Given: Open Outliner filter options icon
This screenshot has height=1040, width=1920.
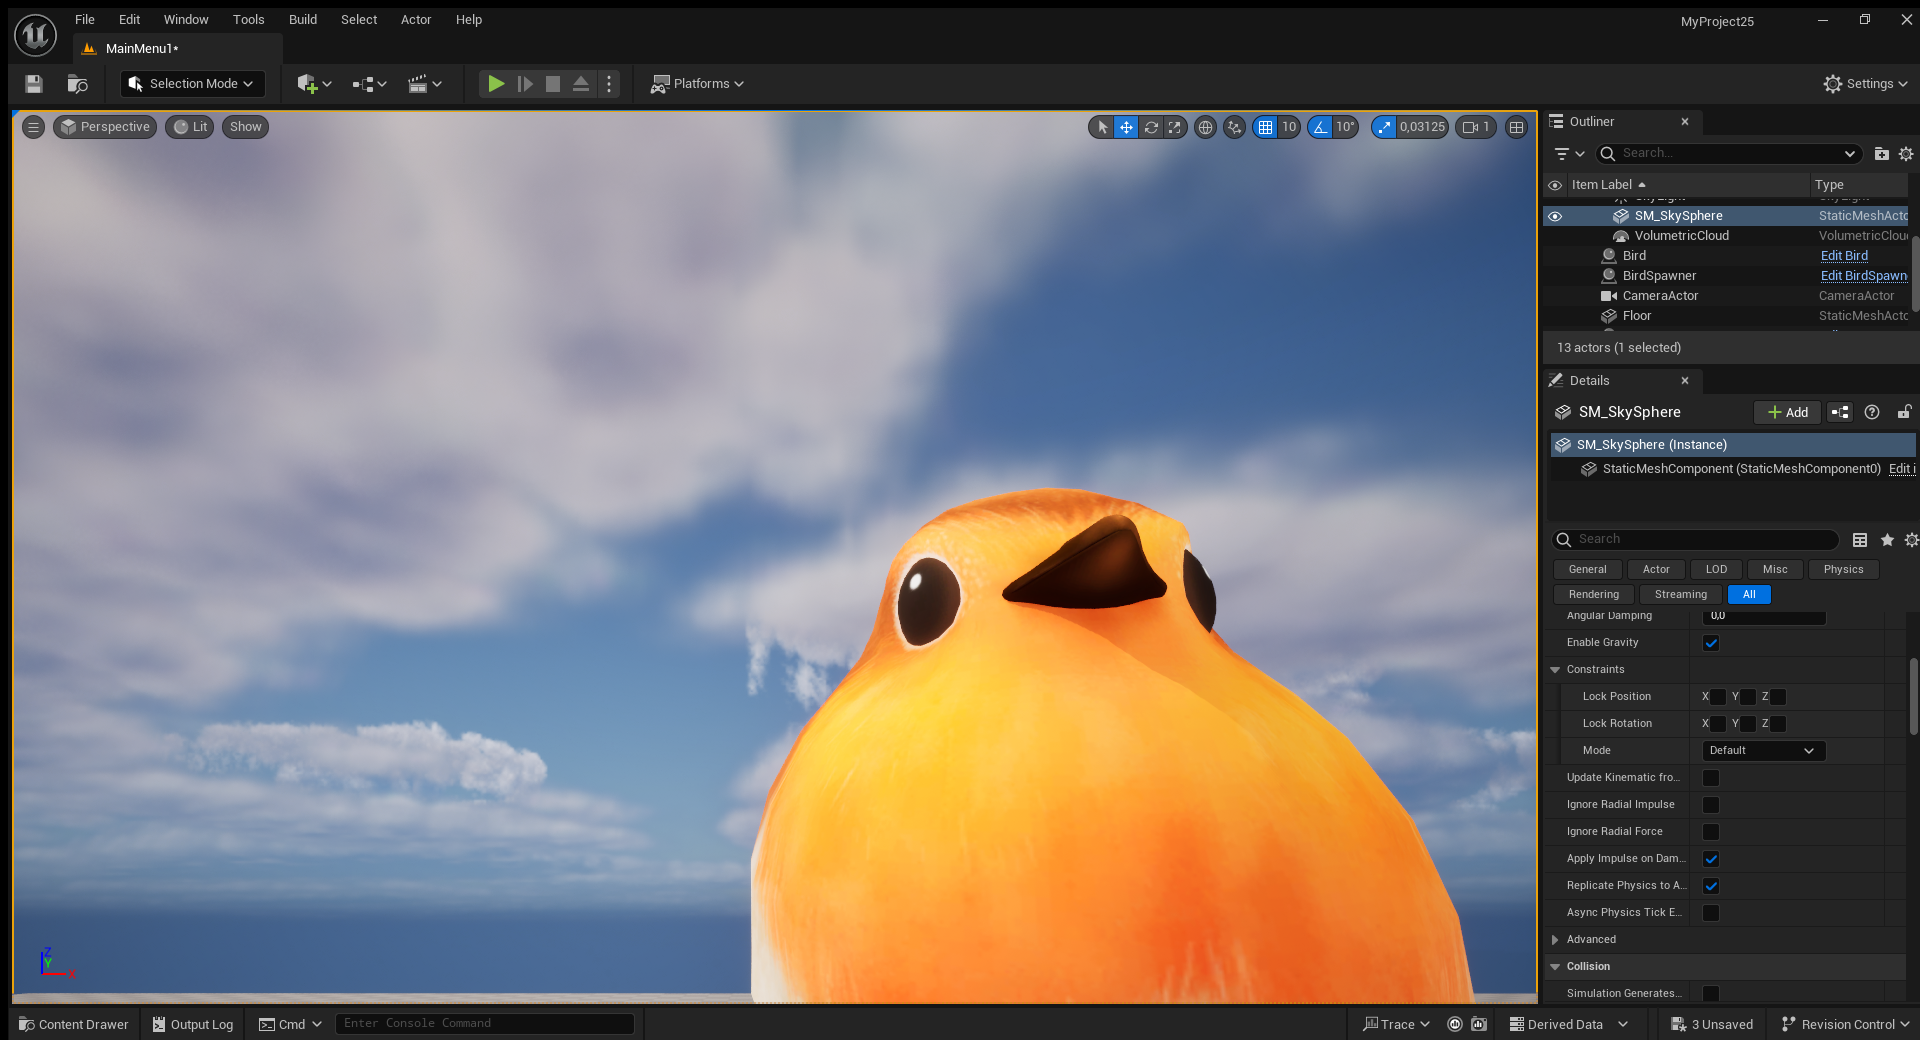Looking at the screenshot, I should (x=1569, y=154).
